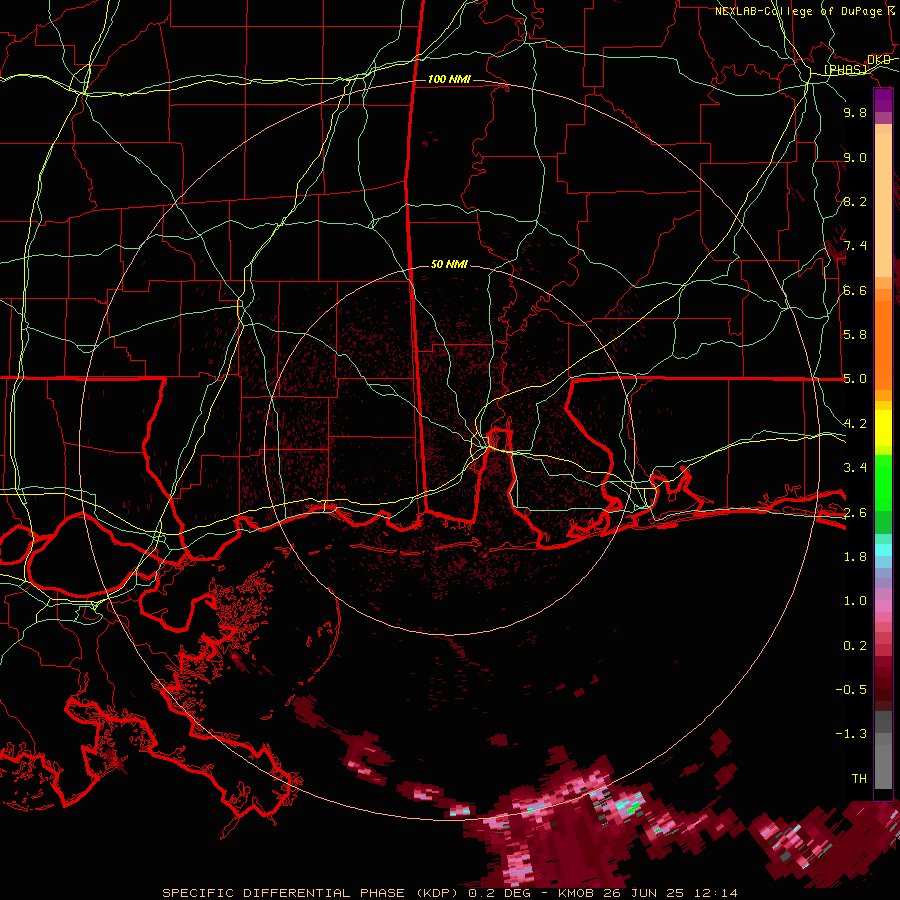The width and height of the screenshot is (900, 900).
Task: Click the "-1.3" color scale value
Action: (851, 734)
